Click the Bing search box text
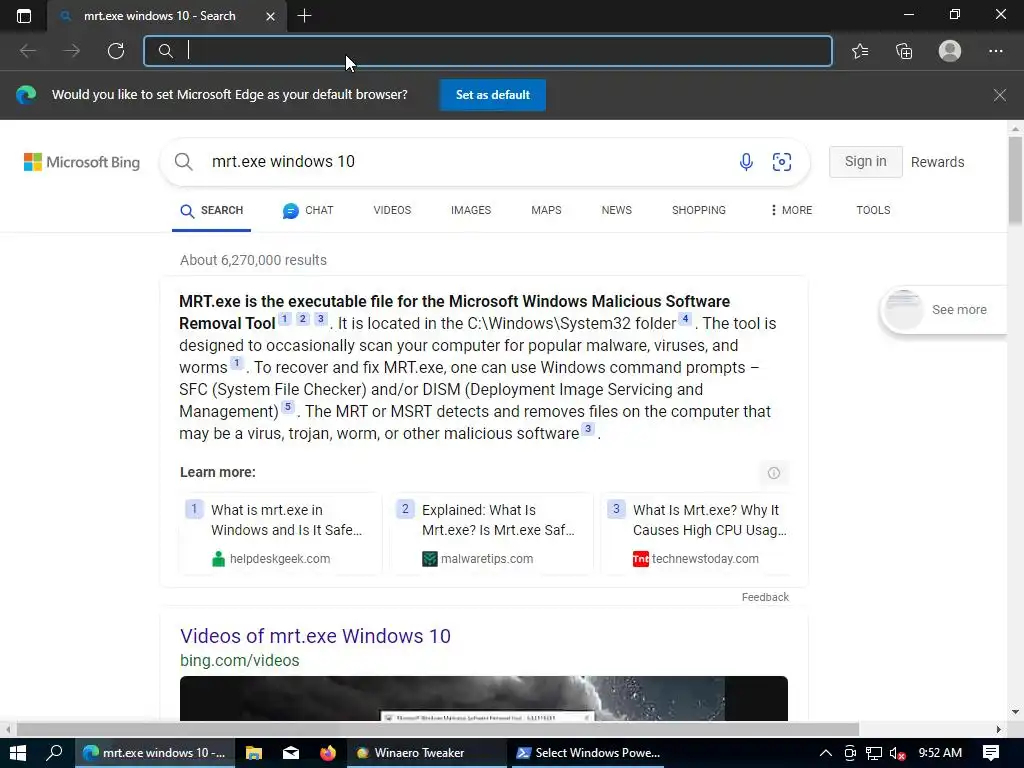The height and width of the screenshot is (768, 1024). click(283, 161)
